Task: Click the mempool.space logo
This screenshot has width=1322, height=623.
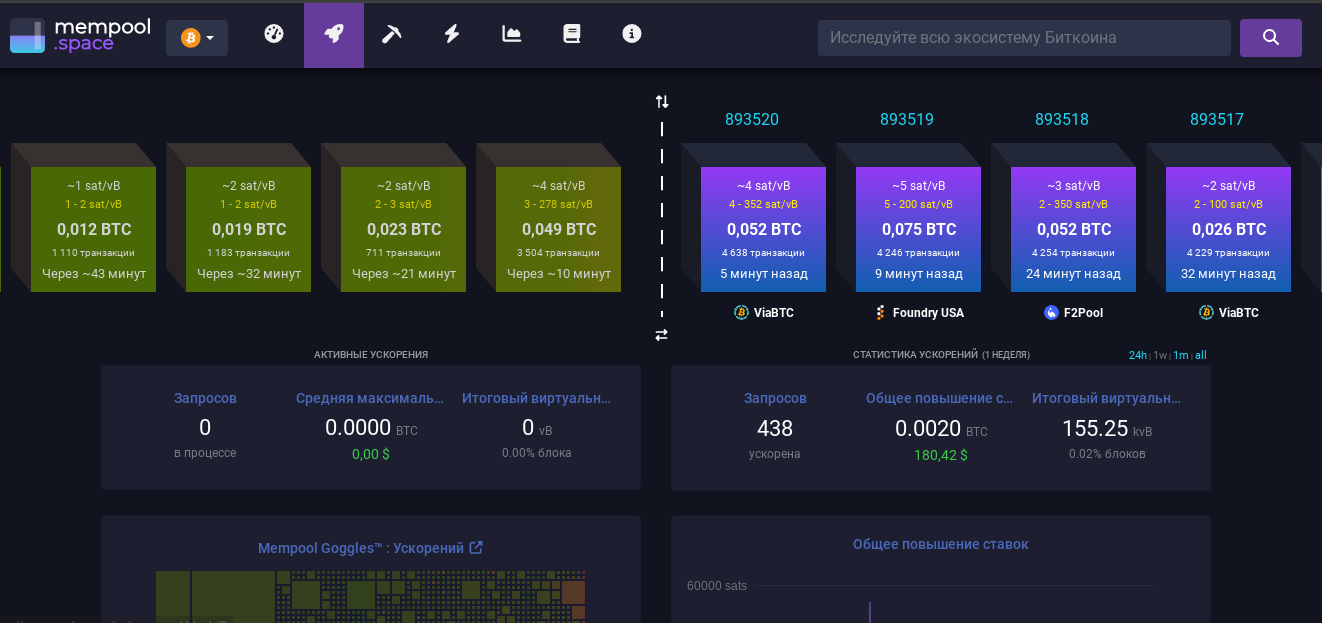Action: click(80, 36)
